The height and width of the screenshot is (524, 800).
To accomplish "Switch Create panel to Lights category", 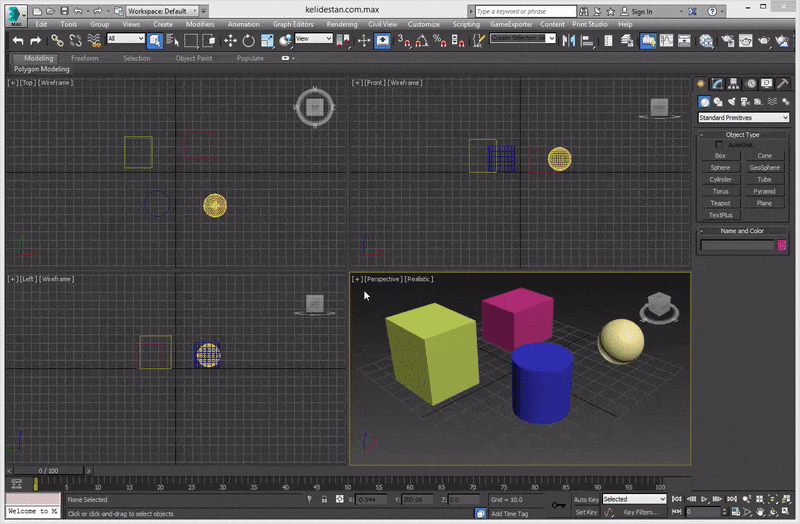I will point(732,102).
